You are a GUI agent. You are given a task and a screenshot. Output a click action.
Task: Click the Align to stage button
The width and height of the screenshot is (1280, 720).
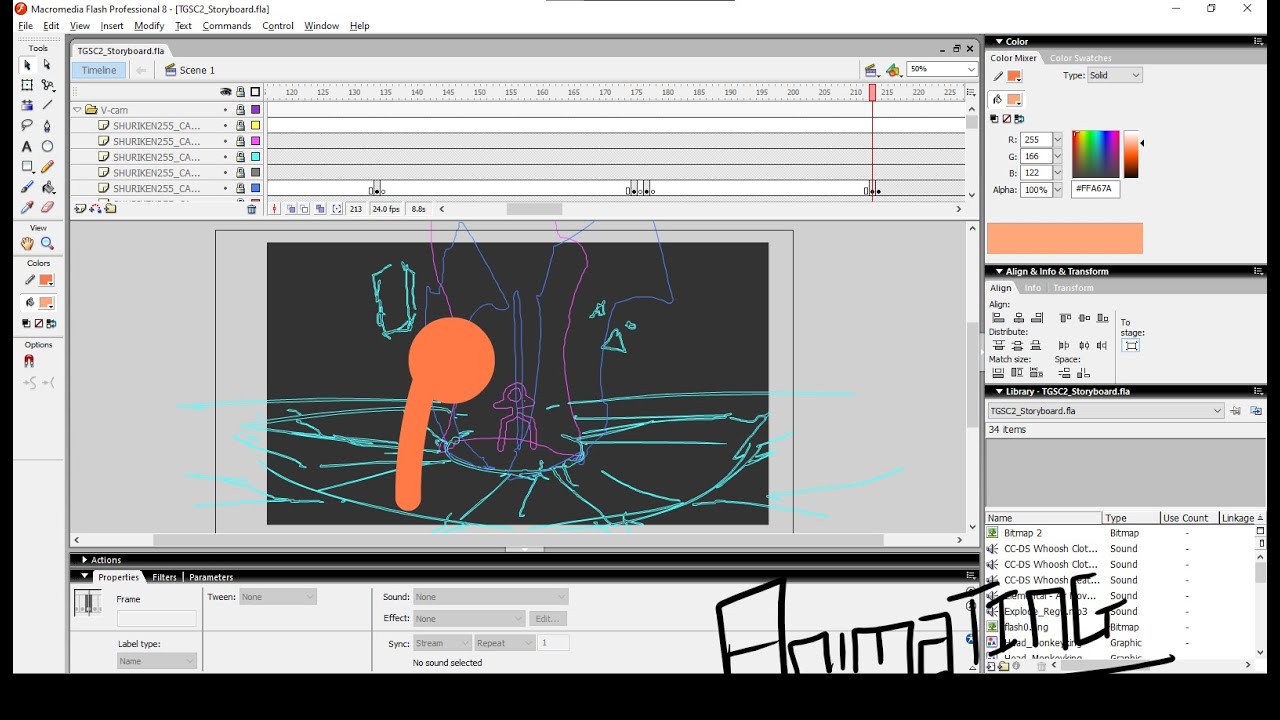tap(1131, 346)
